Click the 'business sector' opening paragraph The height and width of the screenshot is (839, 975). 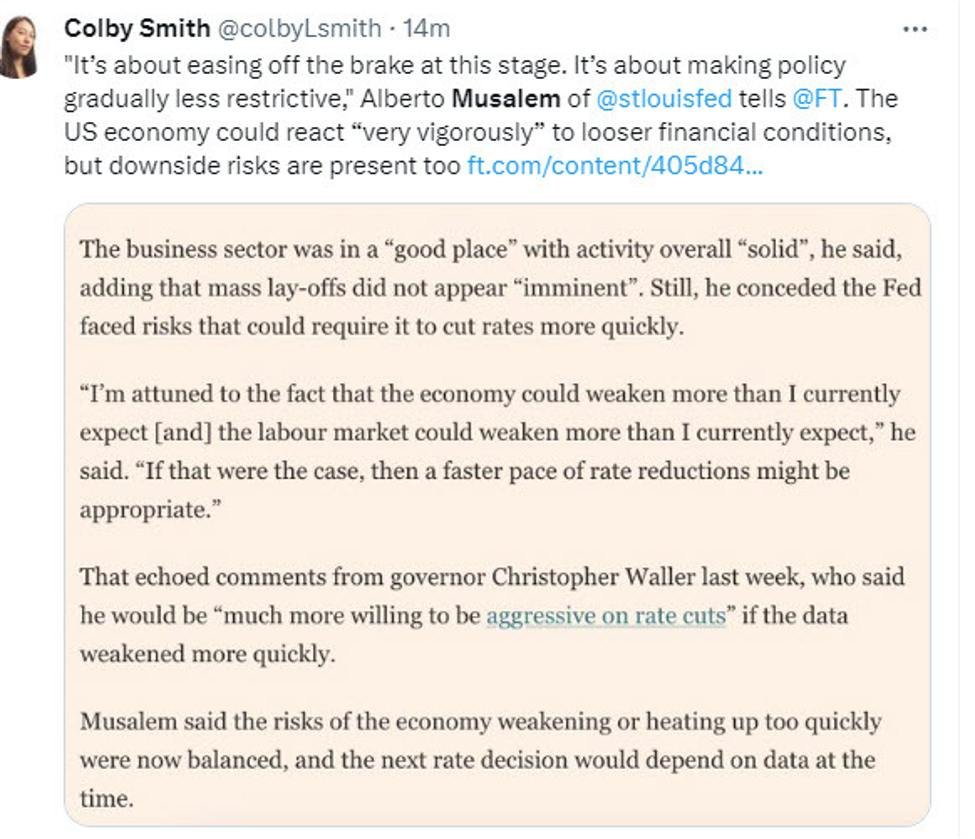[x=500, y=288]
